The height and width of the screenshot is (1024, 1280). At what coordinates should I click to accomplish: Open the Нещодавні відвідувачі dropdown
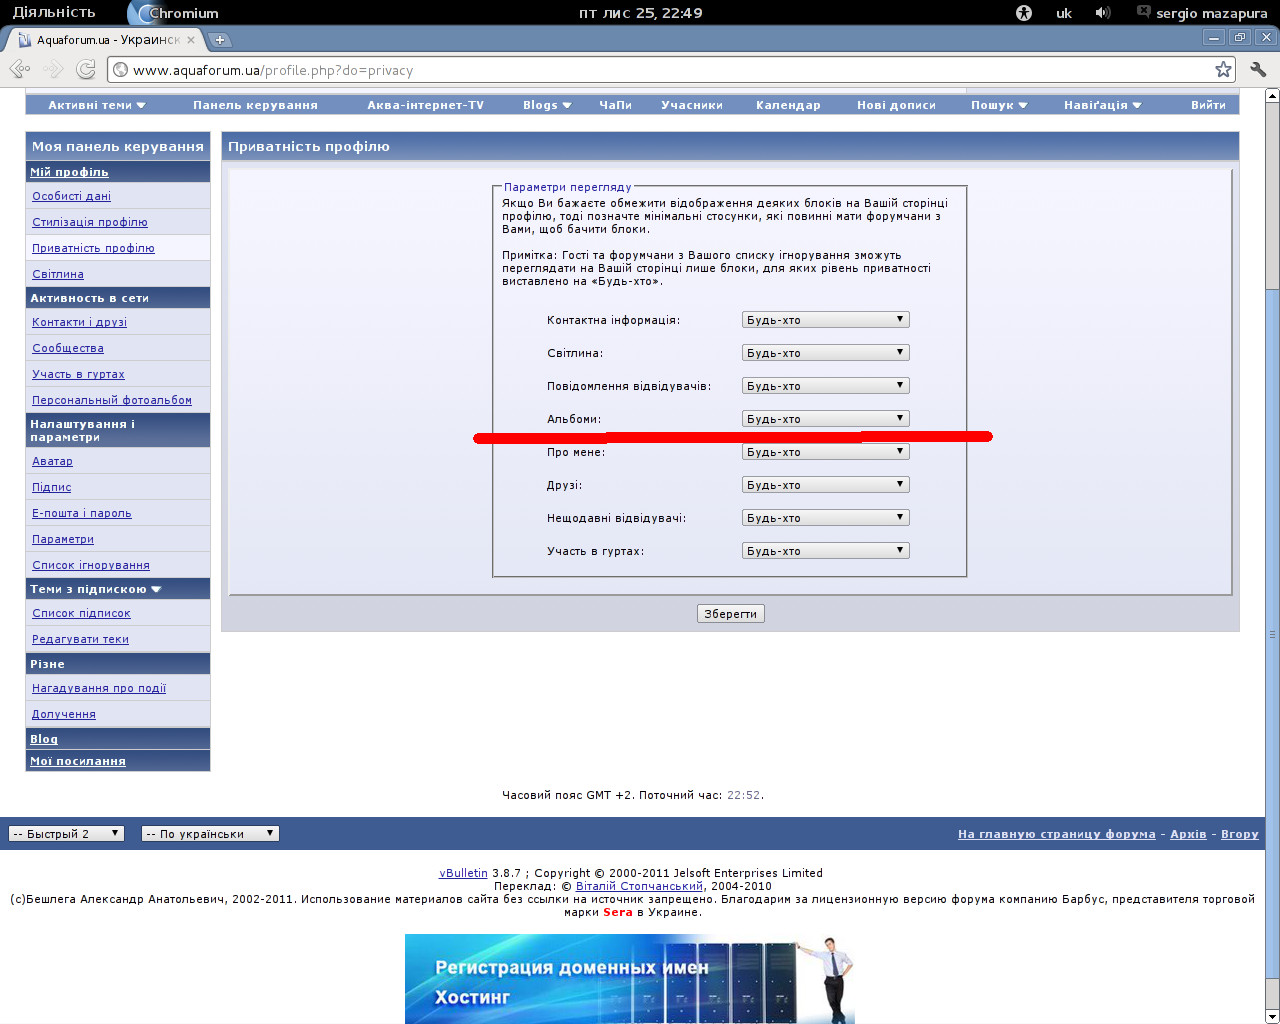(x=825, y=518)
